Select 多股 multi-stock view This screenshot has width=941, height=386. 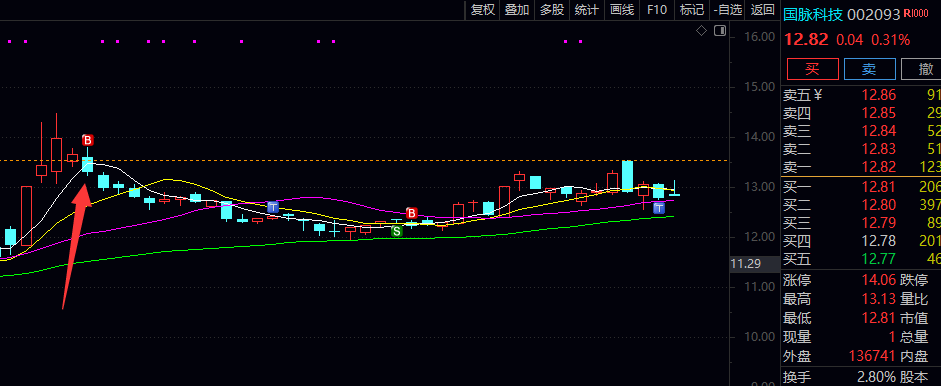tap(552, 9)
